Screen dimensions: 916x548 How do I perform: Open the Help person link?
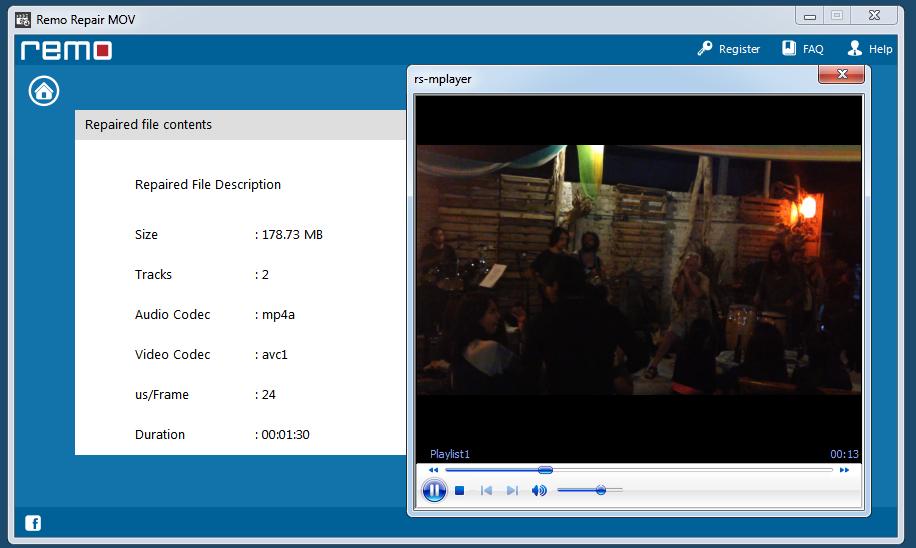coord(870,49)
